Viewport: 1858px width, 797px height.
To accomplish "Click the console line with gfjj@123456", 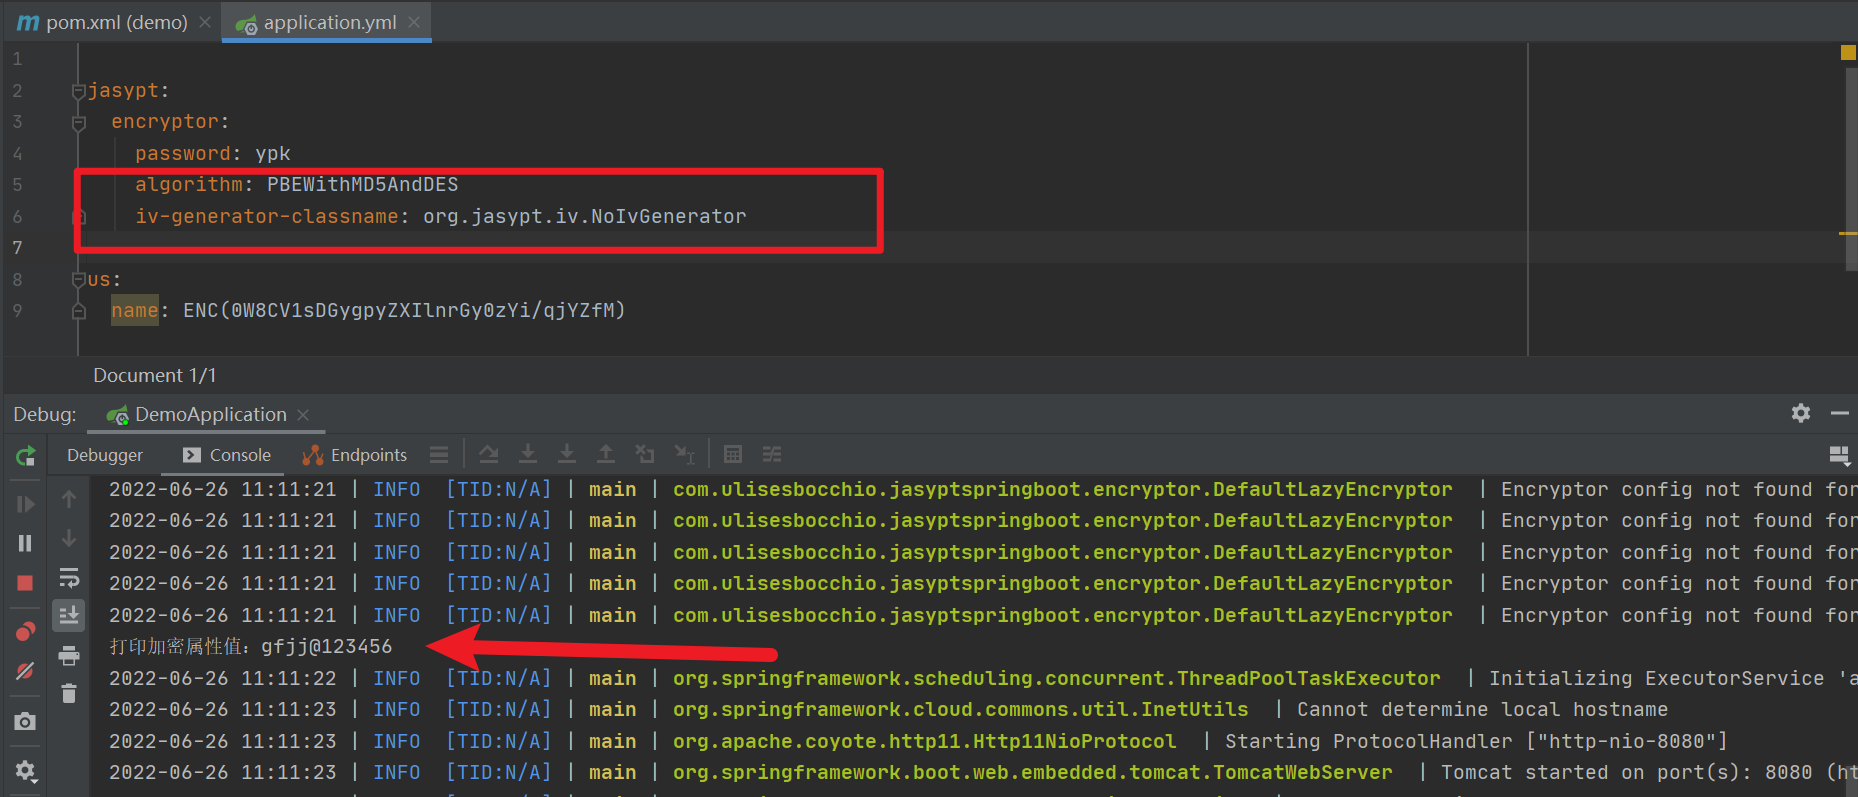I will 251,646.
